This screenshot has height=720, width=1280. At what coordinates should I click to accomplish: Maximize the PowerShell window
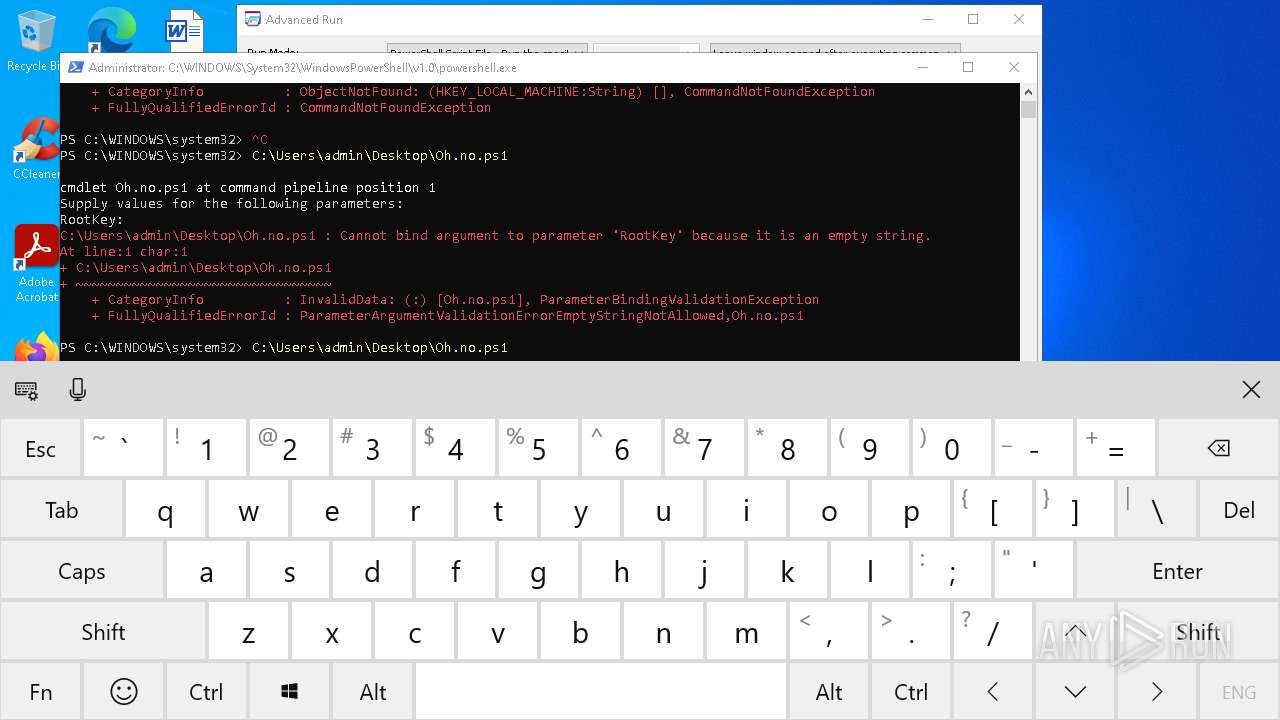967,67
